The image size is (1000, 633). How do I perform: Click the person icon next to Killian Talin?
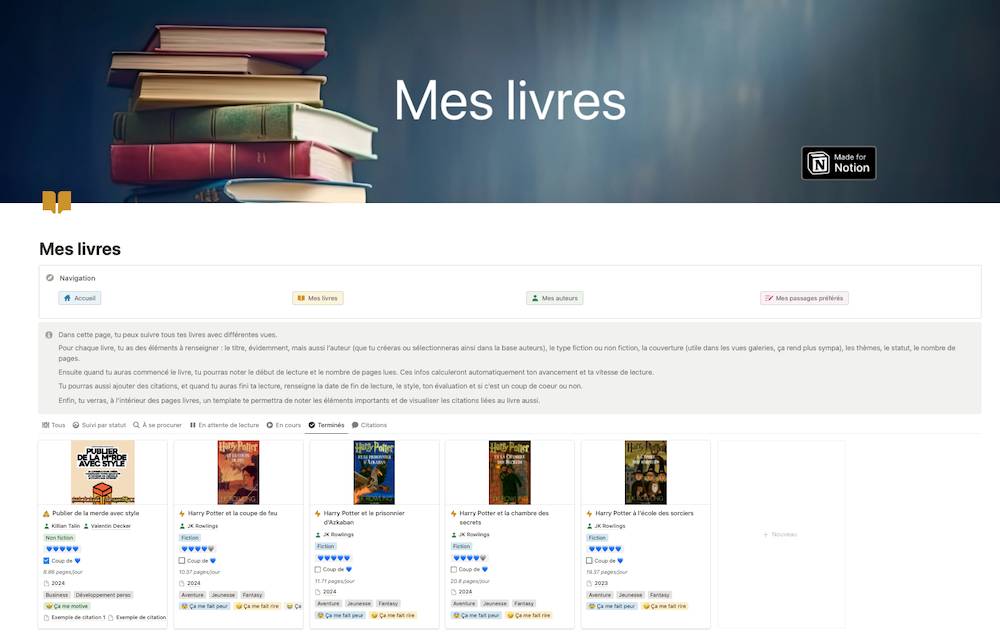(47, 526)
